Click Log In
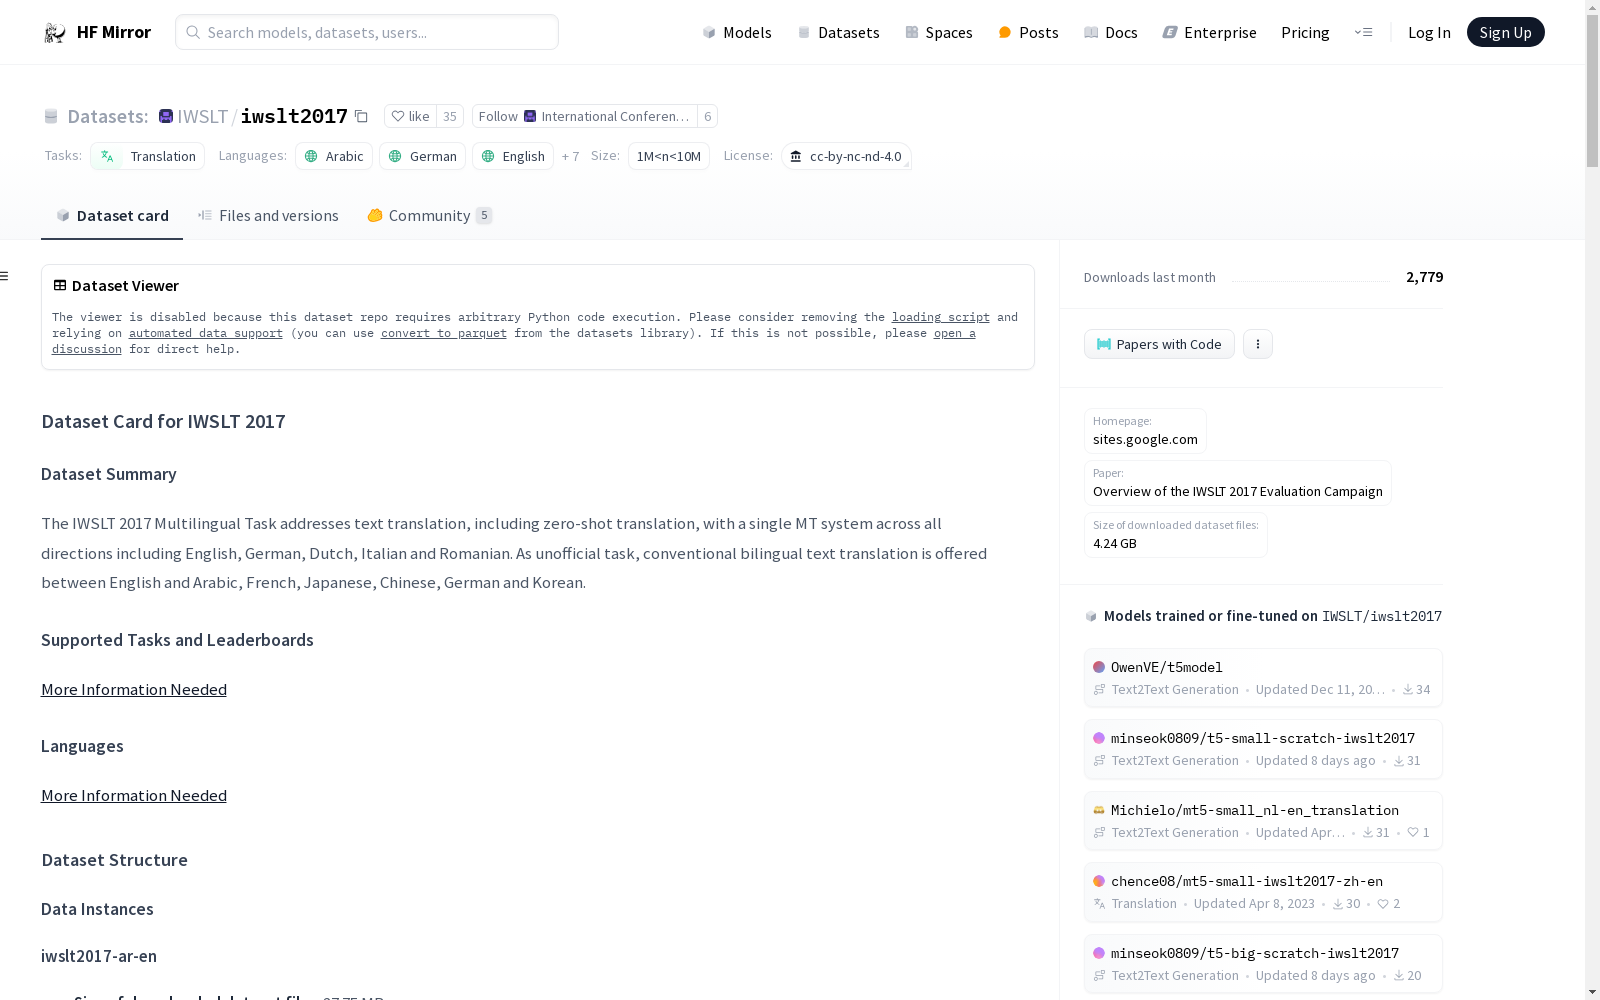This screenshot has height=1000, width=1600. point(1429,32)
